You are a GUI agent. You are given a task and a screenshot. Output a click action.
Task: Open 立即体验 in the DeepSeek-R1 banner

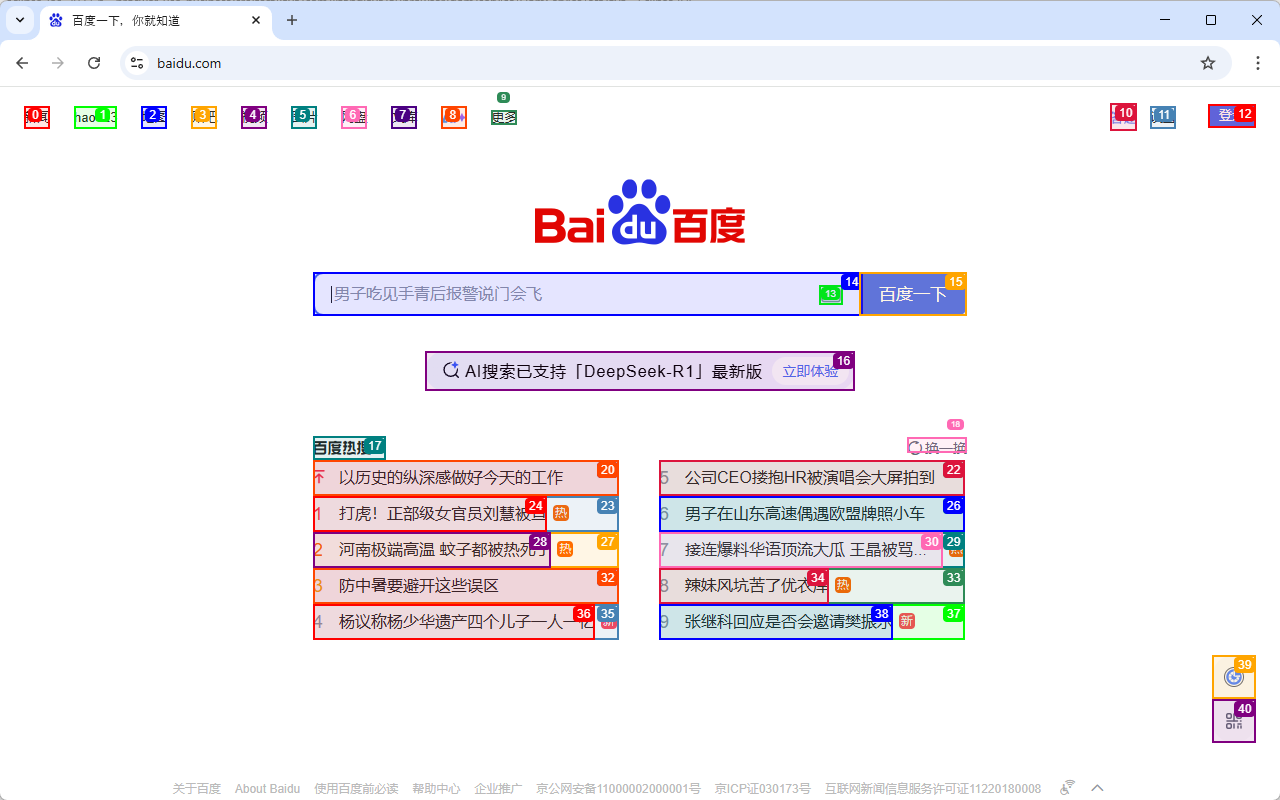810,370
